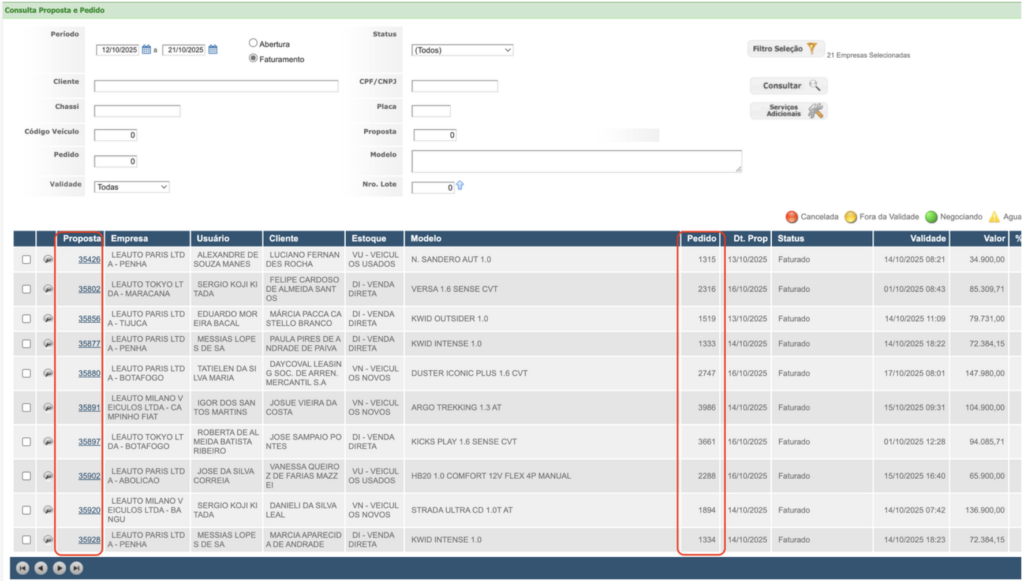Click the comment icon for proposal 35426
The width and height of the screenshot is (1024, 581).
48,259
